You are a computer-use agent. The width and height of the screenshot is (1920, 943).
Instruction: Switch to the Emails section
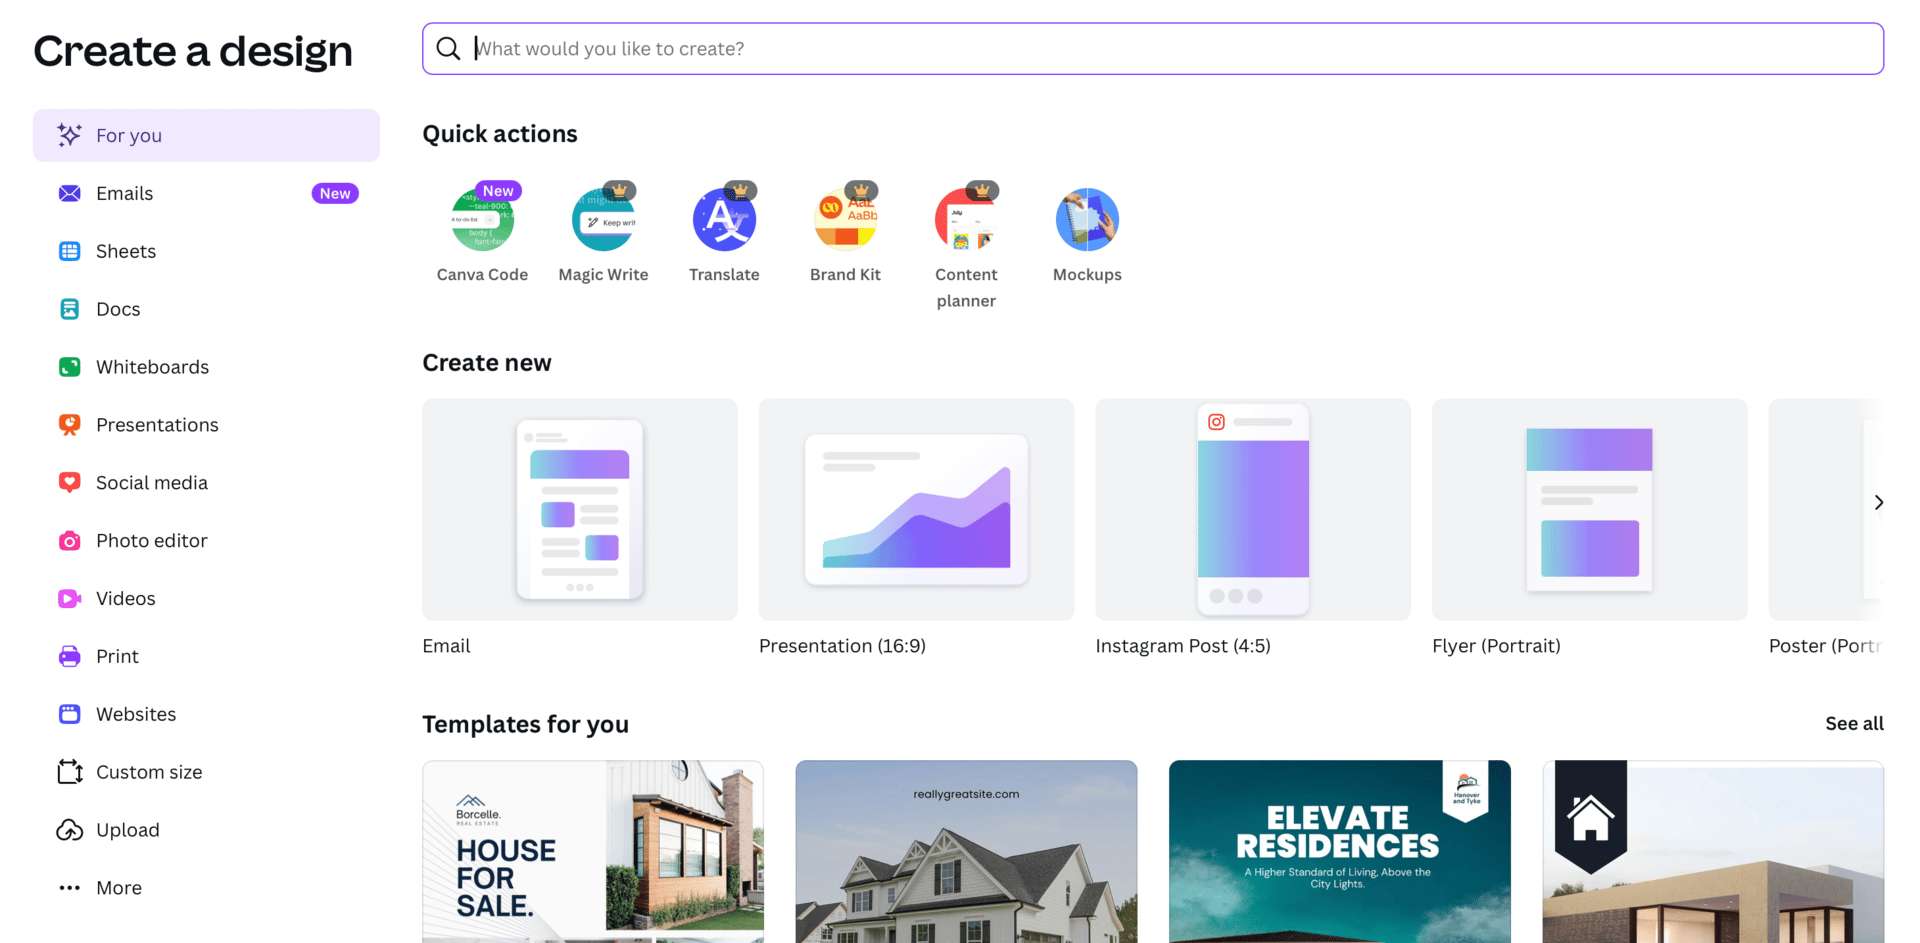pyautogui.click(x=125, y=193)
